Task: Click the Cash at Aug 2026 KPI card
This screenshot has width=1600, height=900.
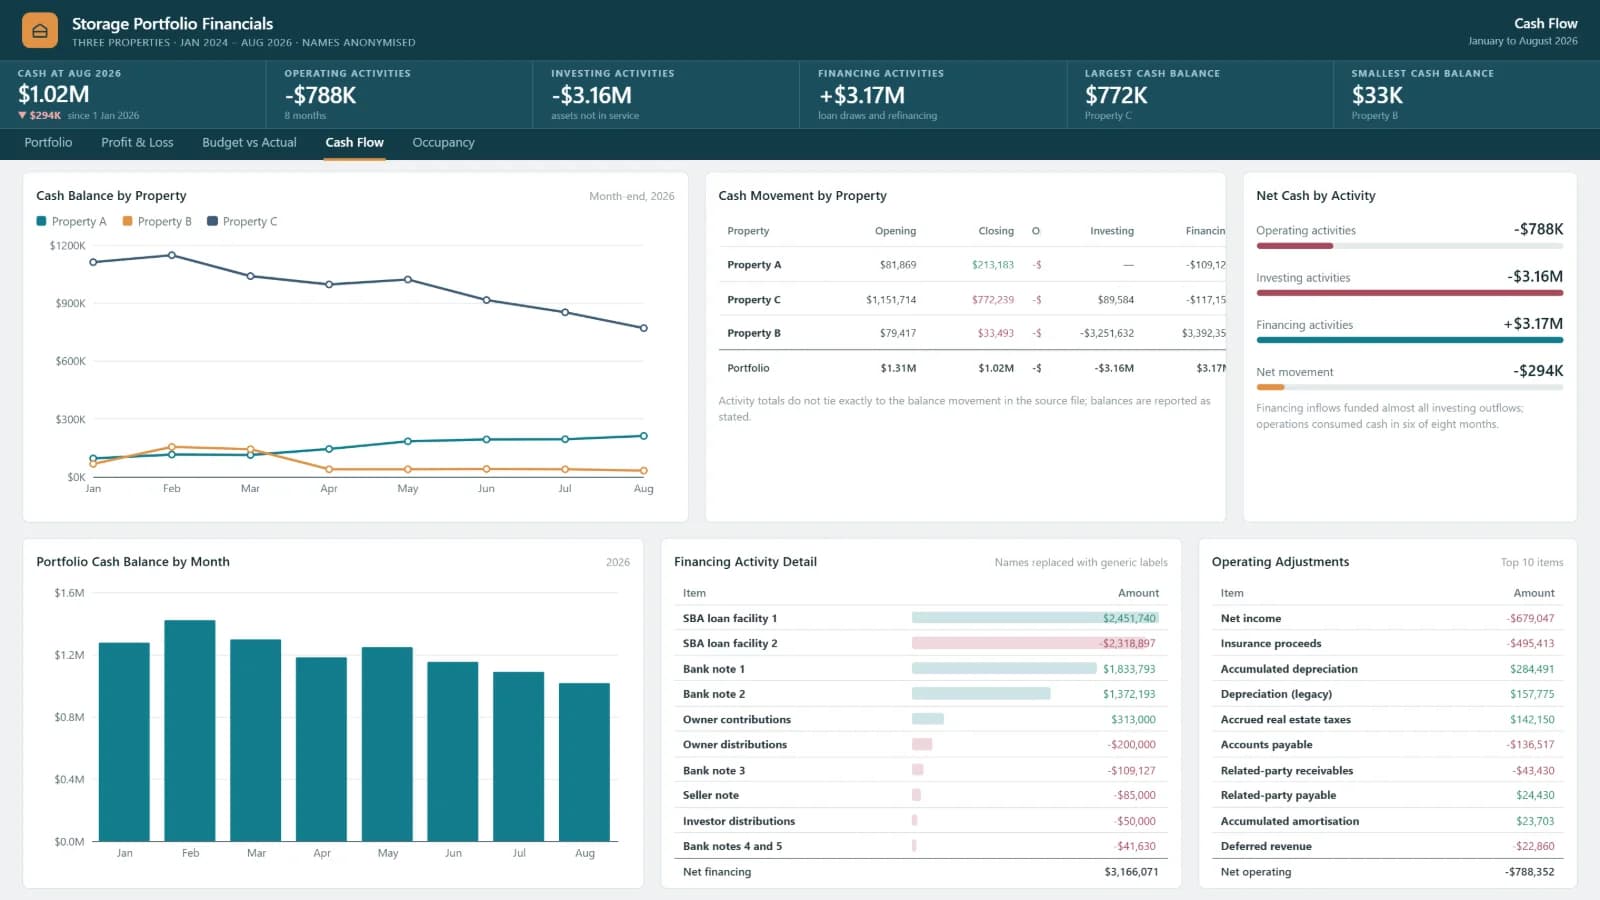Action: click(x=133, y=94)
